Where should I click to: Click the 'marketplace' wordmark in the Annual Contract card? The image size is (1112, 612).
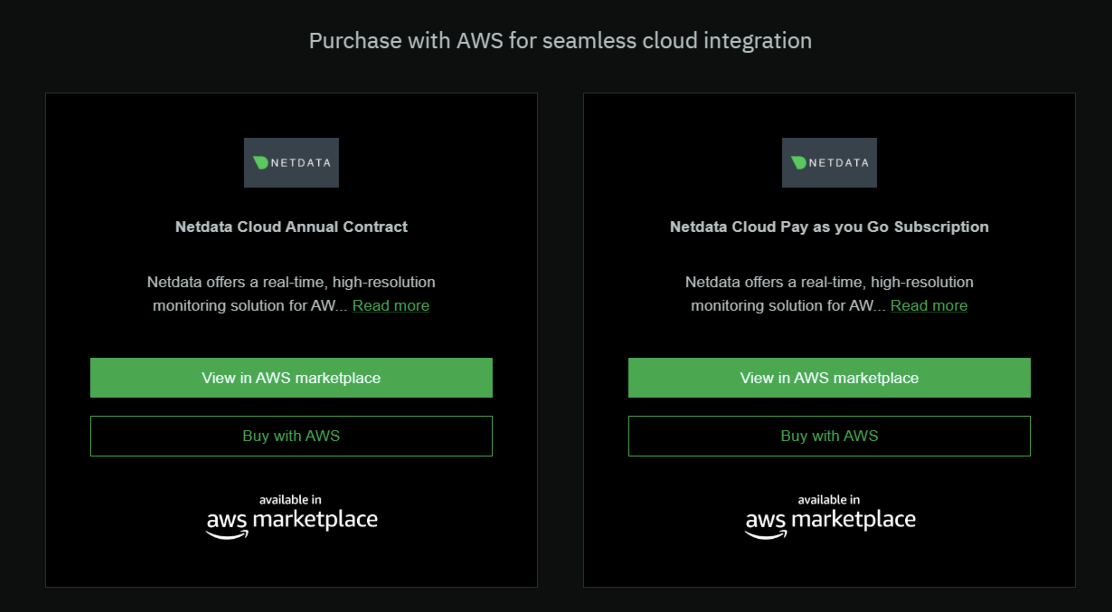pyautogui.click(x=315, y=520)
